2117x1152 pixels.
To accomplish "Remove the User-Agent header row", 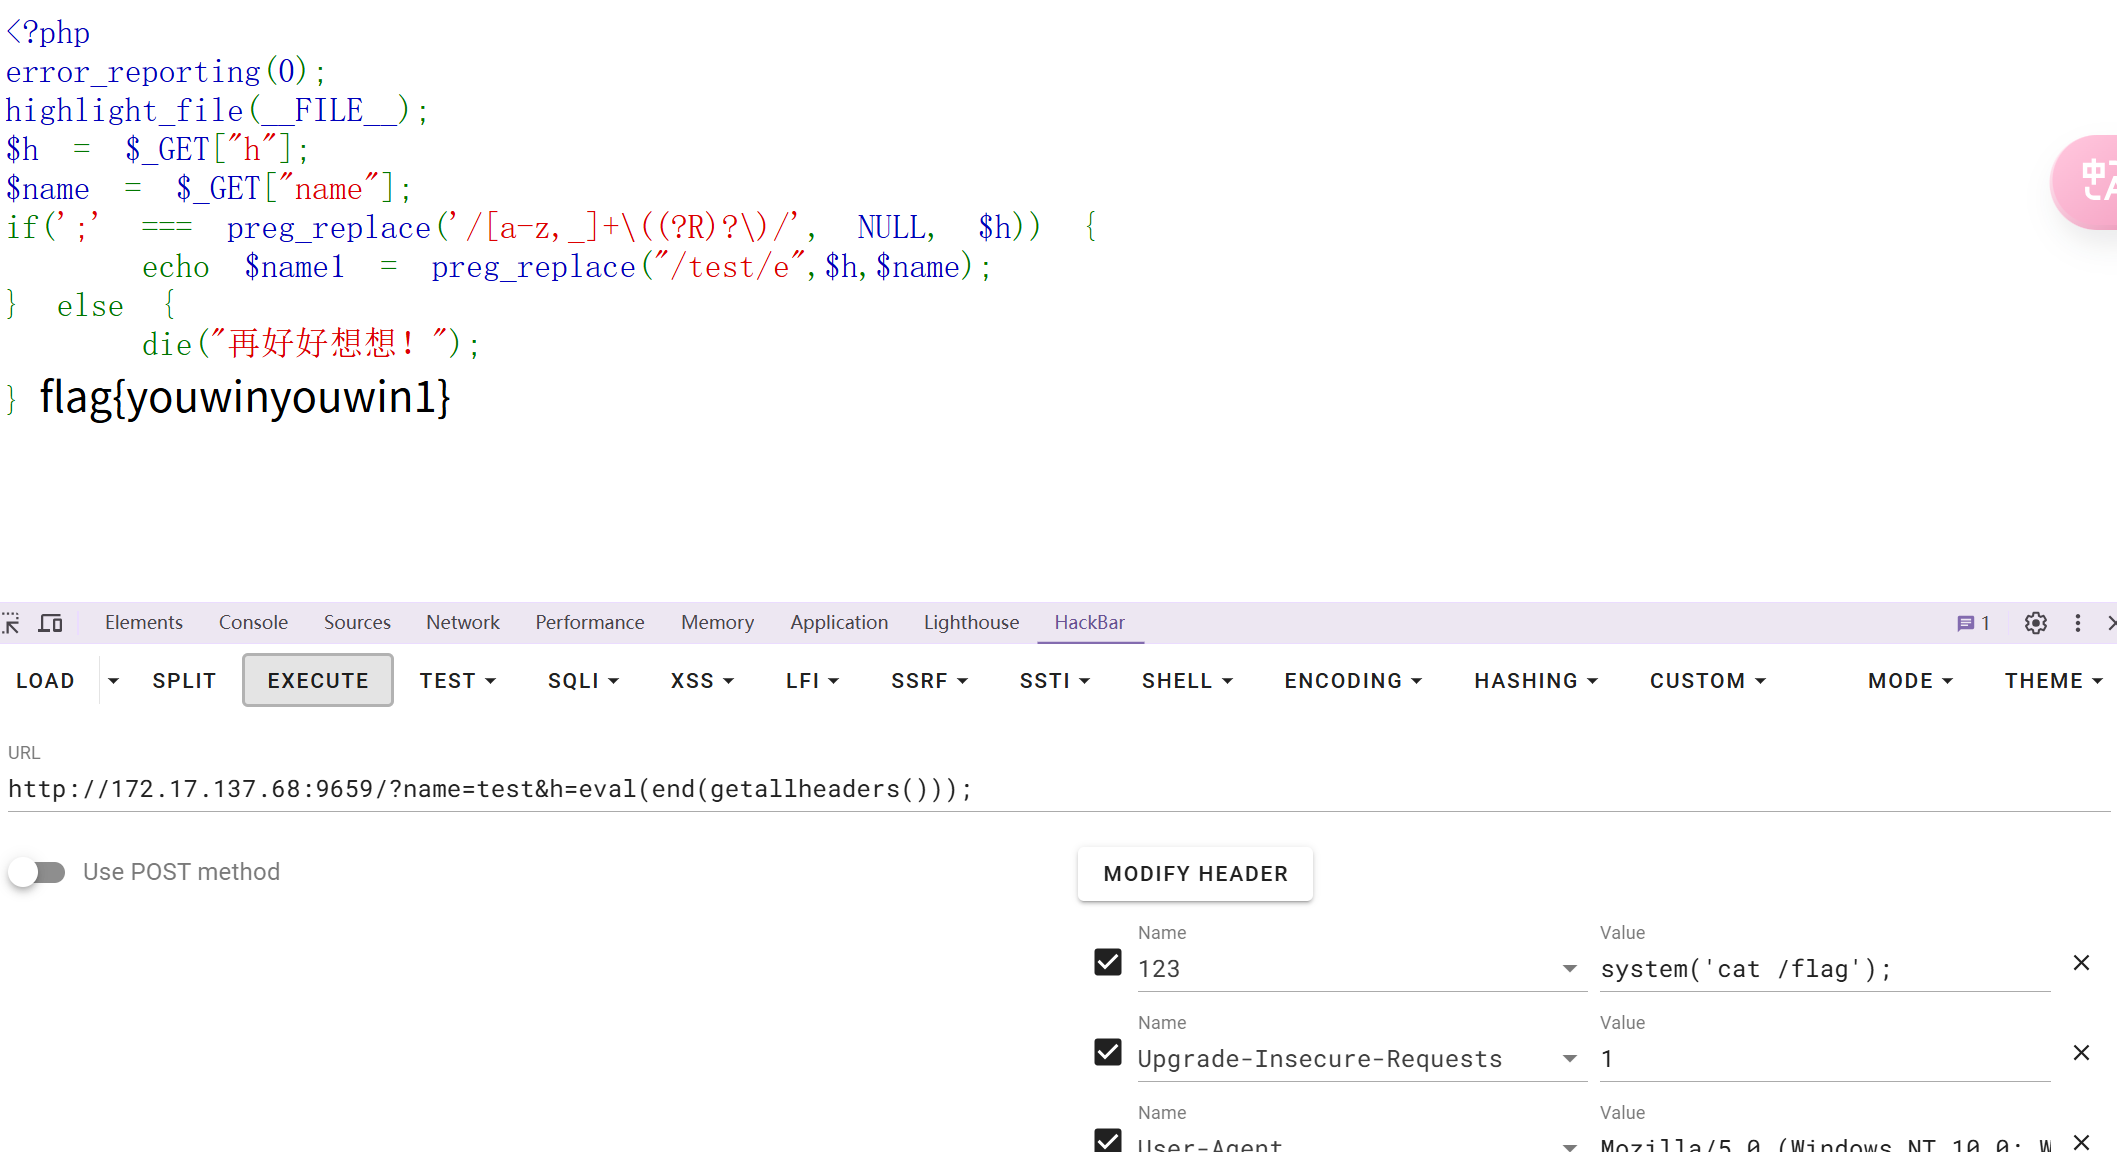I will click(x=2082, y=1141).
